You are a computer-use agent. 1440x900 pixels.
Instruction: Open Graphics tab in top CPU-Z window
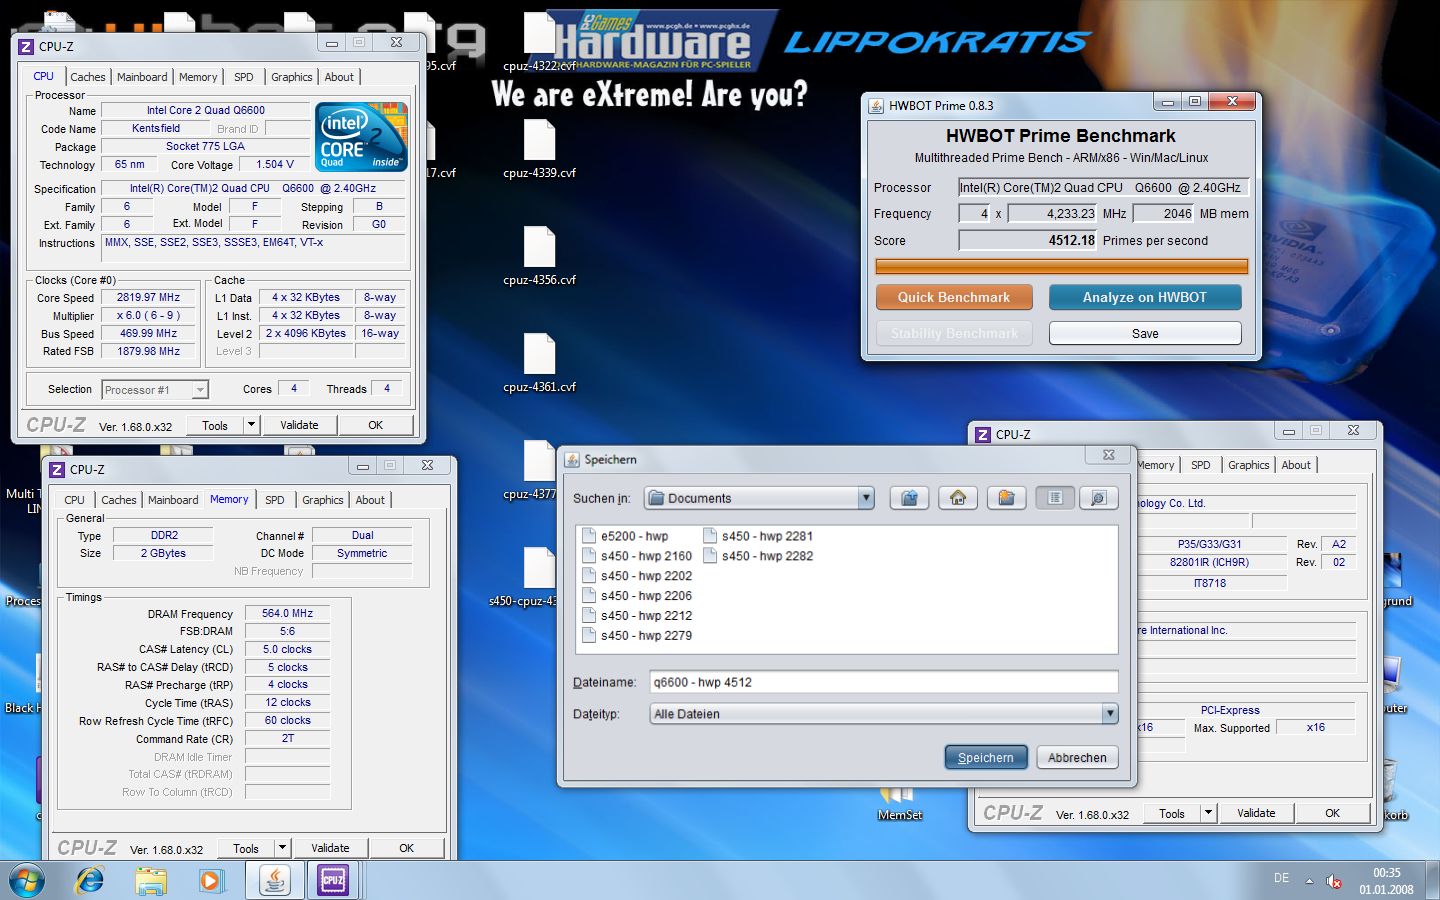point(292,77)
